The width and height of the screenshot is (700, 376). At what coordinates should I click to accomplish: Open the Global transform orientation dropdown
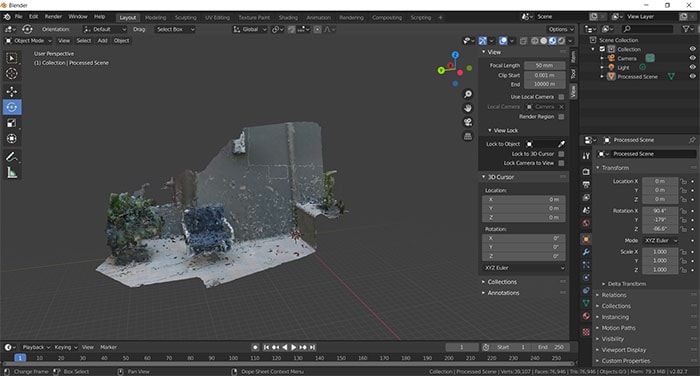[250, 29]
